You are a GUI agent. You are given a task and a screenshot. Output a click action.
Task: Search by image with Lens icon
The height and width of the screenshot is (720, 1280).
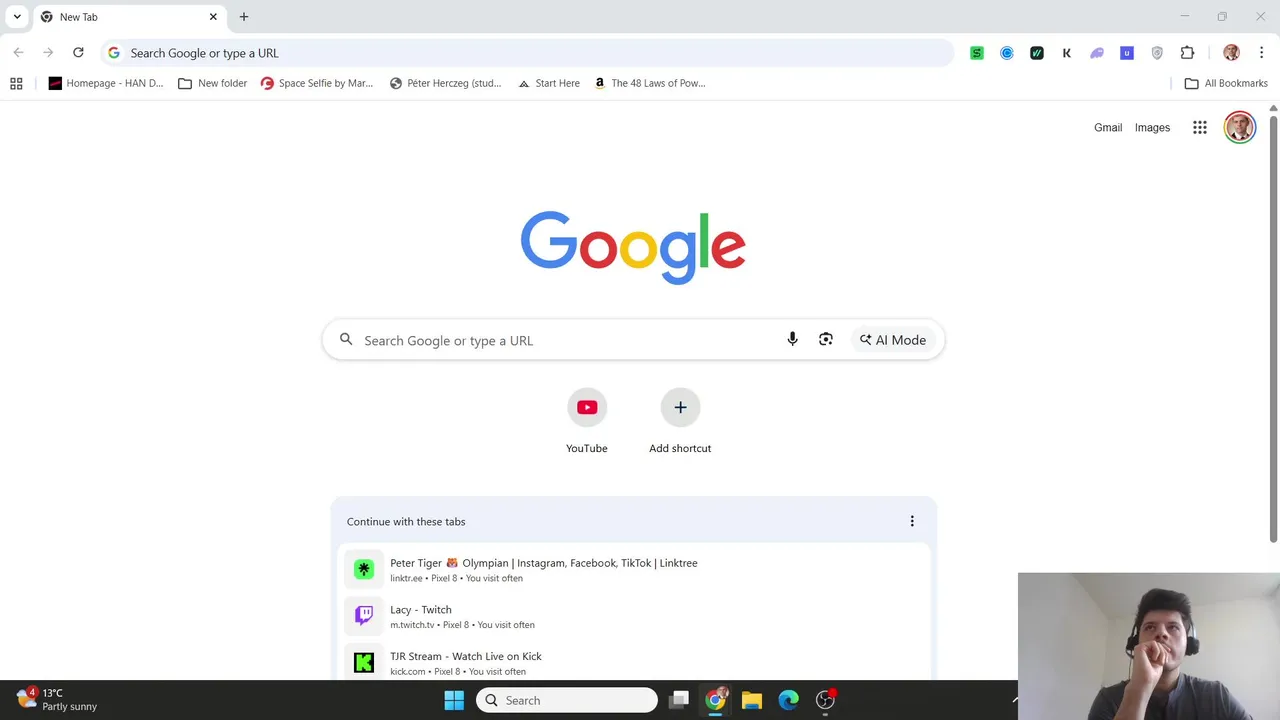click(x=826, y=340)
